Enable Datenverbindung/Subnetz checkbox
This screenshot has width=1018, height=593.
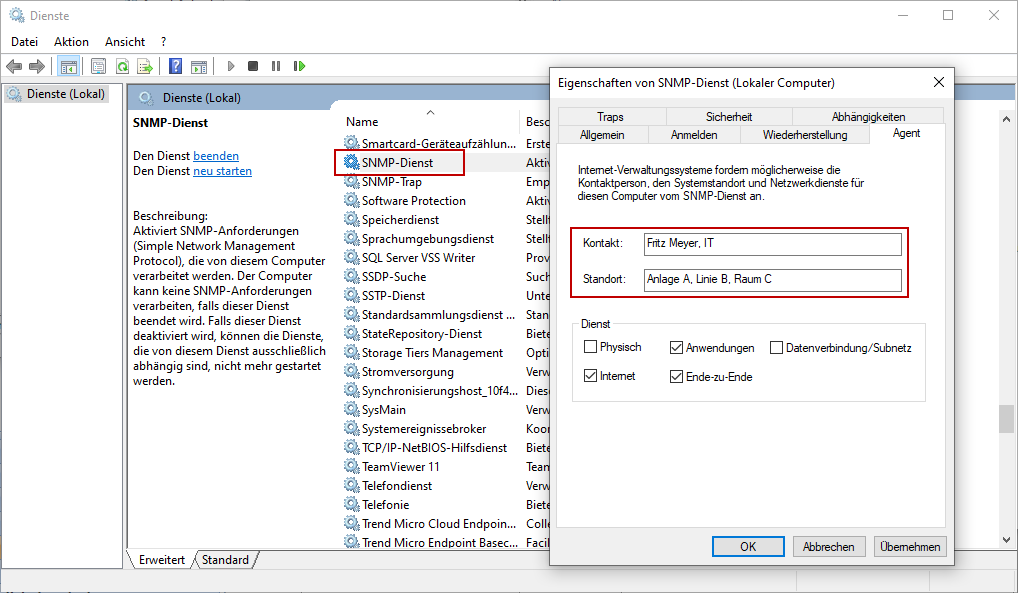(776, 347)
